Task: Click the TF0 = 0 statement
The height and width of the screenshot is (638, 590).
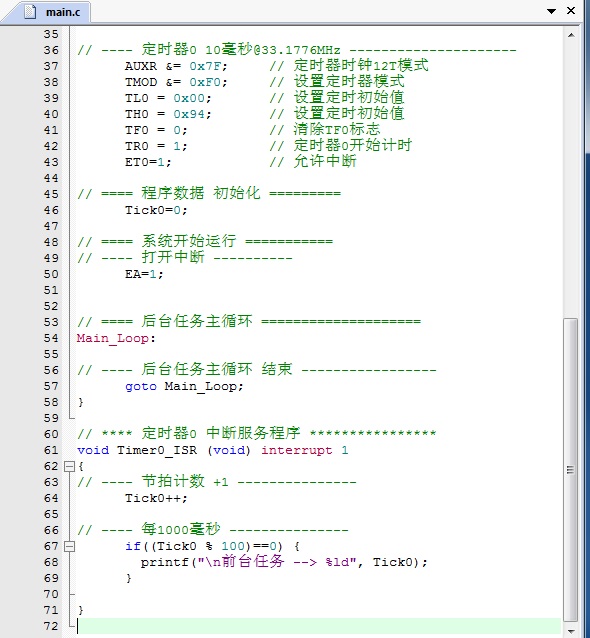Action: tap(156, 130)
